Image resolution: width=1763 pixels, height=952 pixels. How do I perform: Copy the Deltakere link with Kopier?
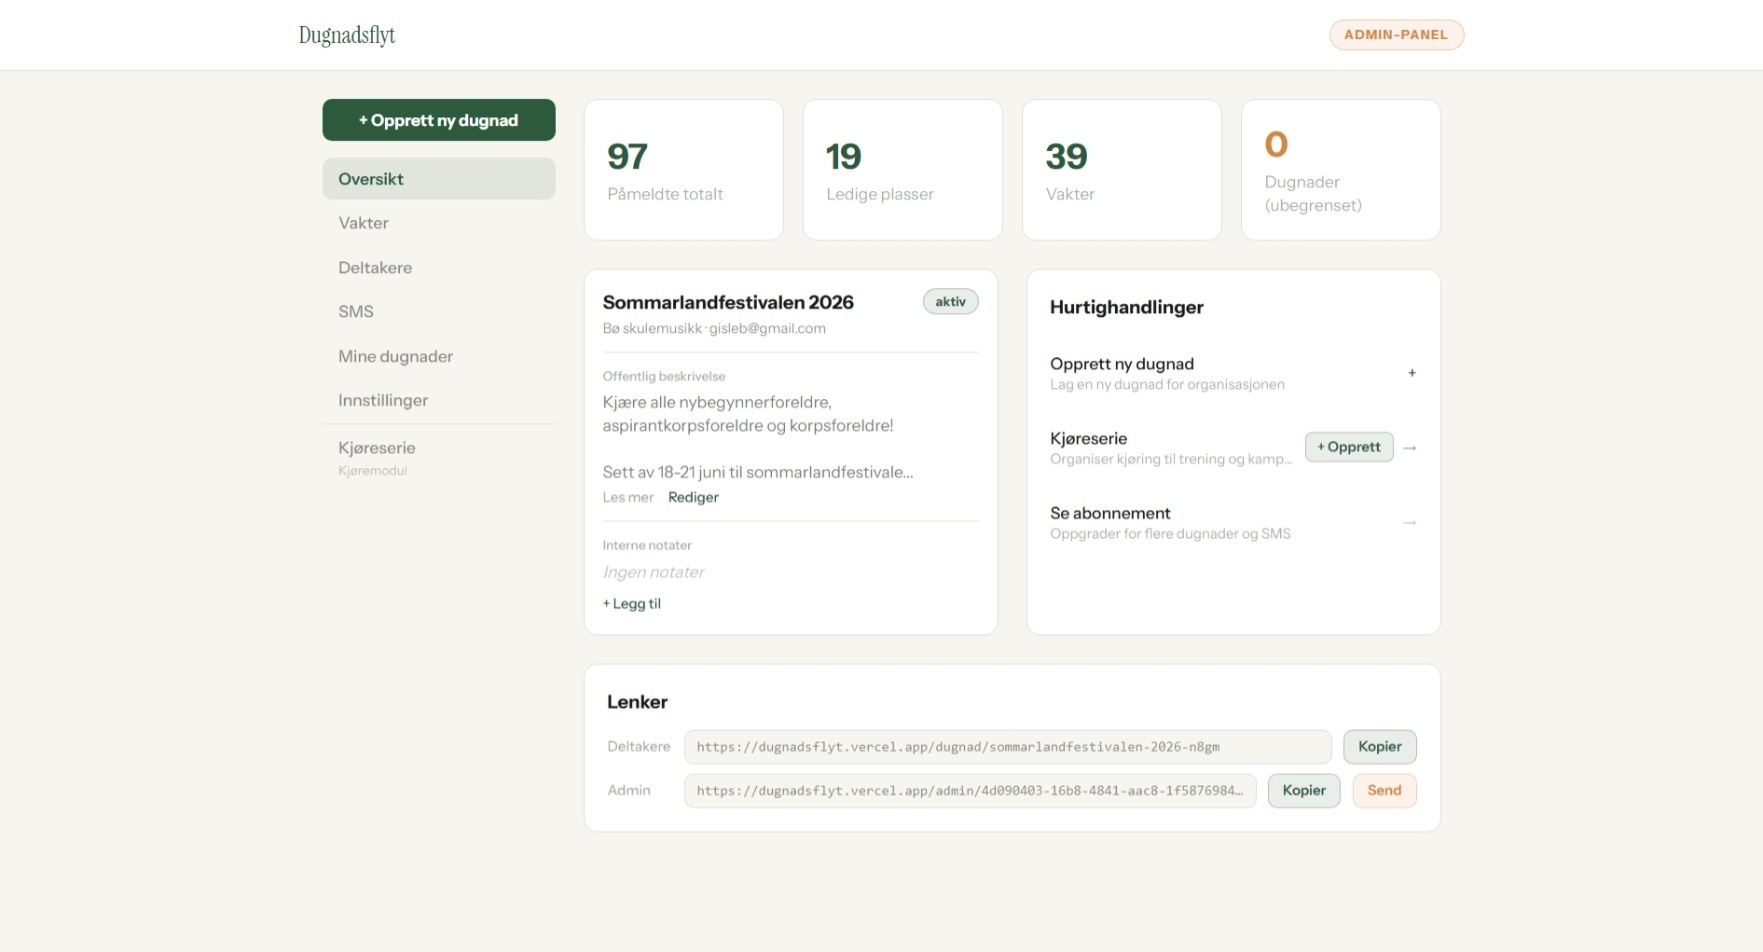pos(1380,747)
